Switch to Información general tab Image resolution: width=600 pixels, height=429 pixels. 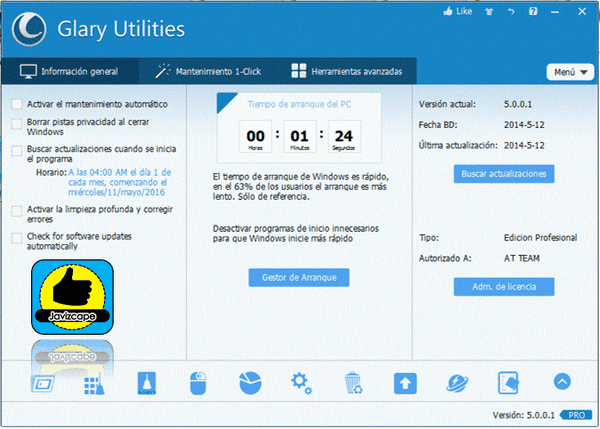point(70,72)
